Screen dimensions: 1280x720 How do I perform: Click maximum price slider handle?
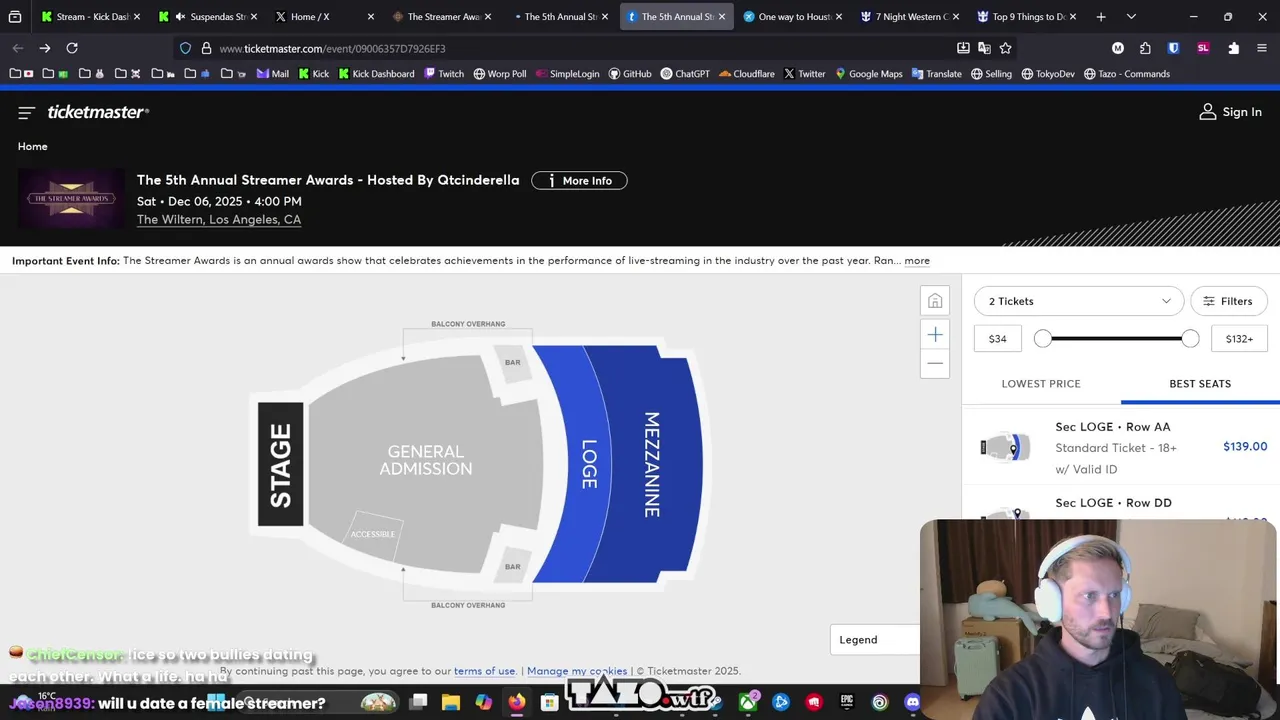click(1190, 339)
